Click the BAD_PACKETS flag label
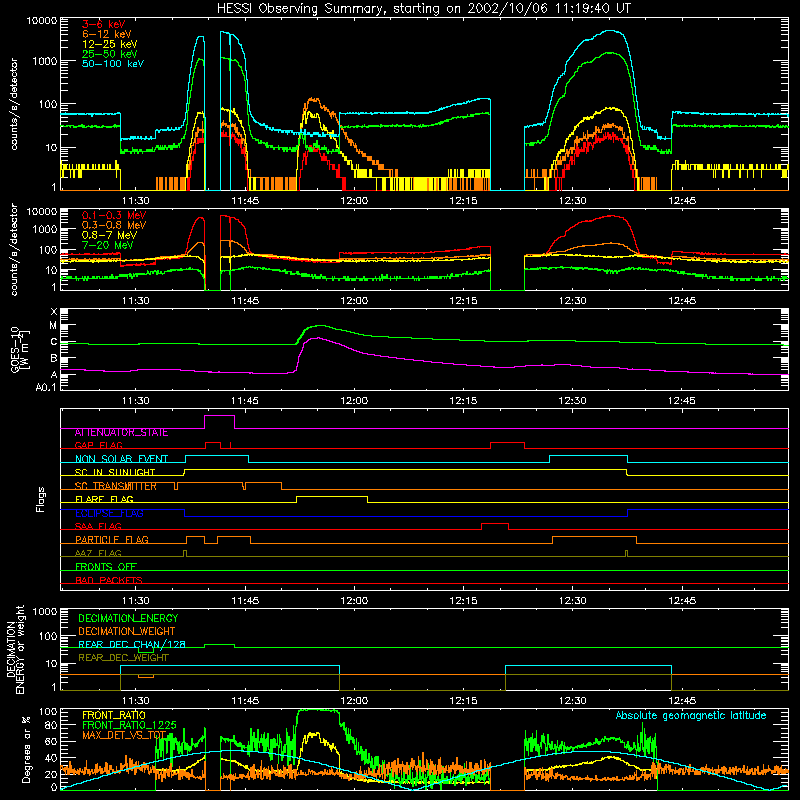The image size is (800, 800). [x=109, y=580]
